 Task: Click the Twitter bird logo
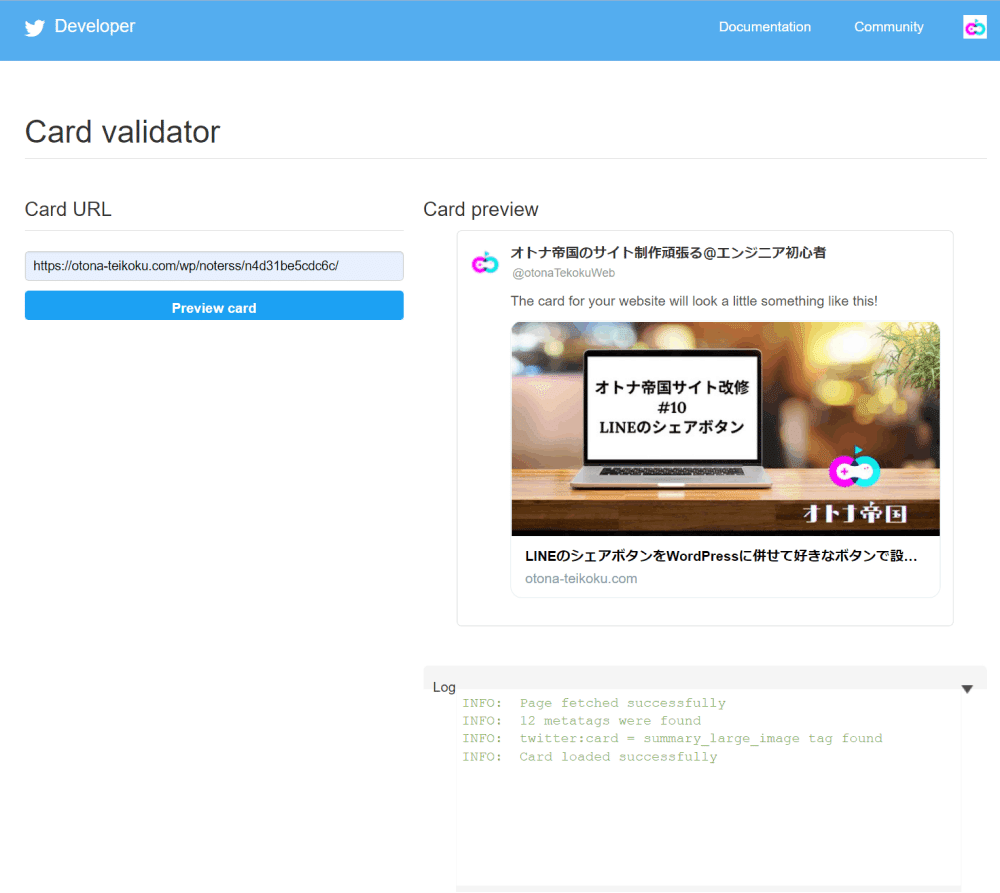tap(34, 27)
